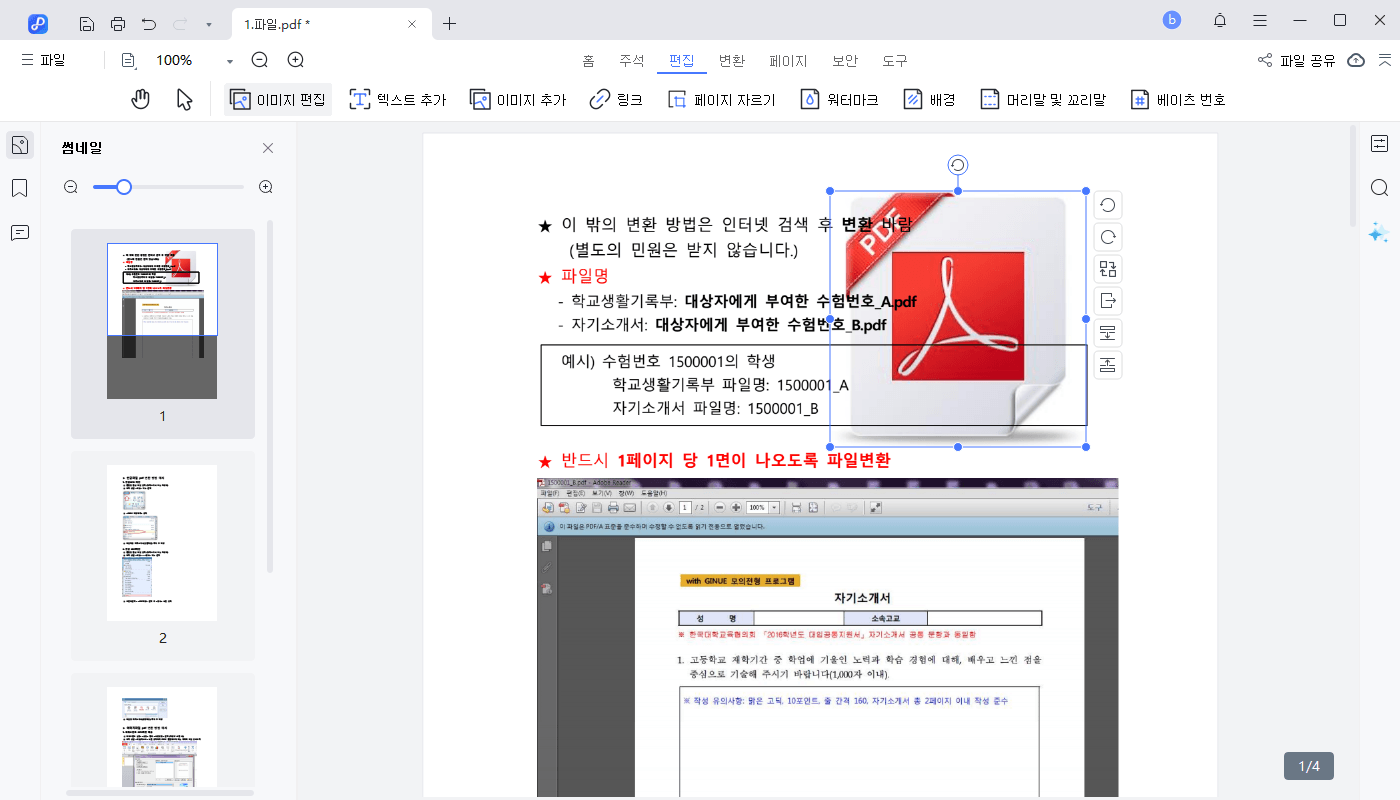Viewport: 1400px width, 800px height.
Task: Open the quick access dropdown arrow
Action: click(x=208, y=24)
